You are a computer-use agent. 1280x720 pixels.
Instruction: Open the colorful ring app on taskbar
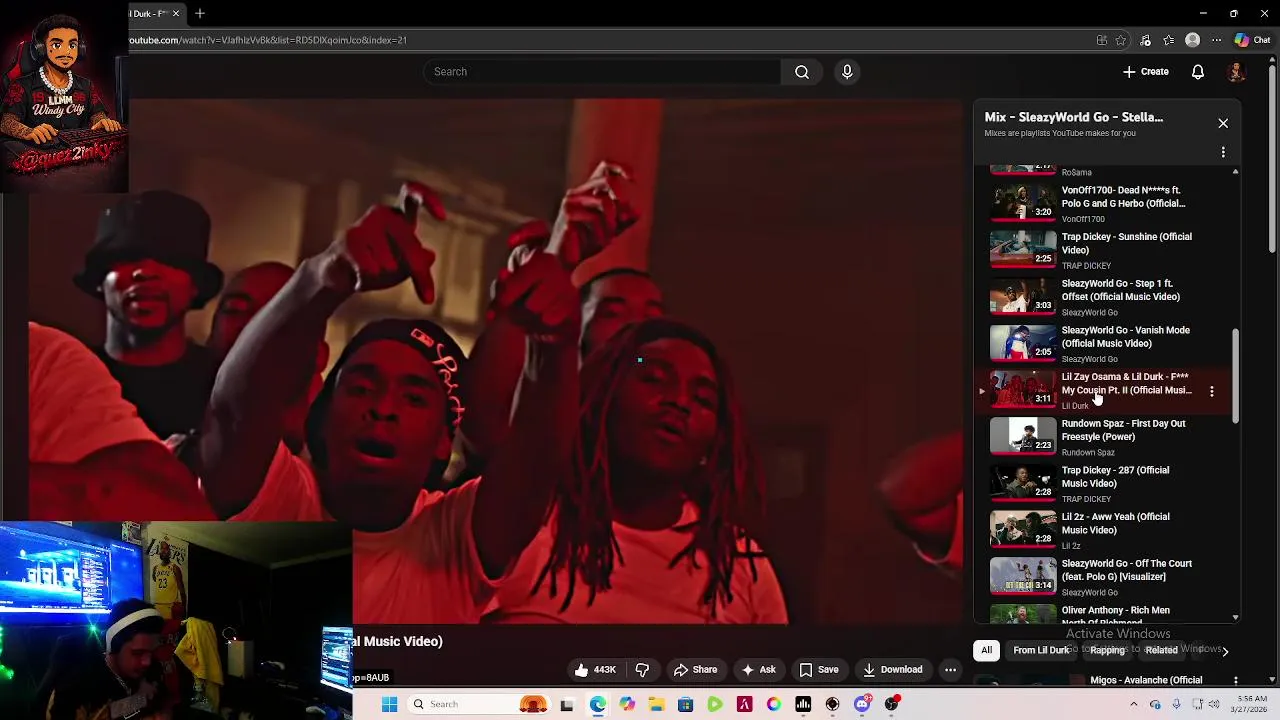pyautogui.click(x=774, y=704)
